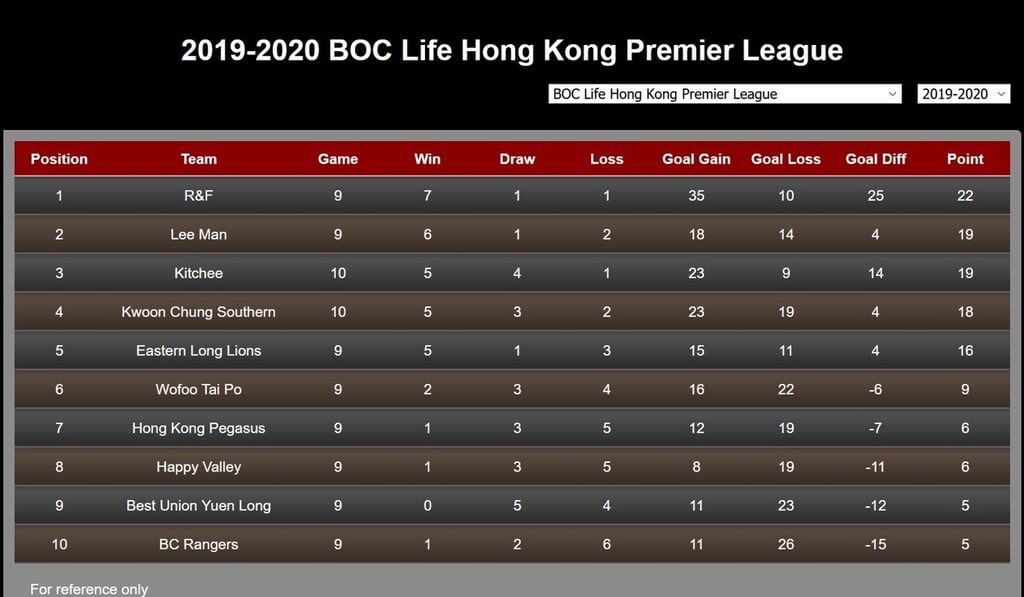Expand the competition combo box arrow
Viewport: 1024px width, 597px height.
click(893, 93)
